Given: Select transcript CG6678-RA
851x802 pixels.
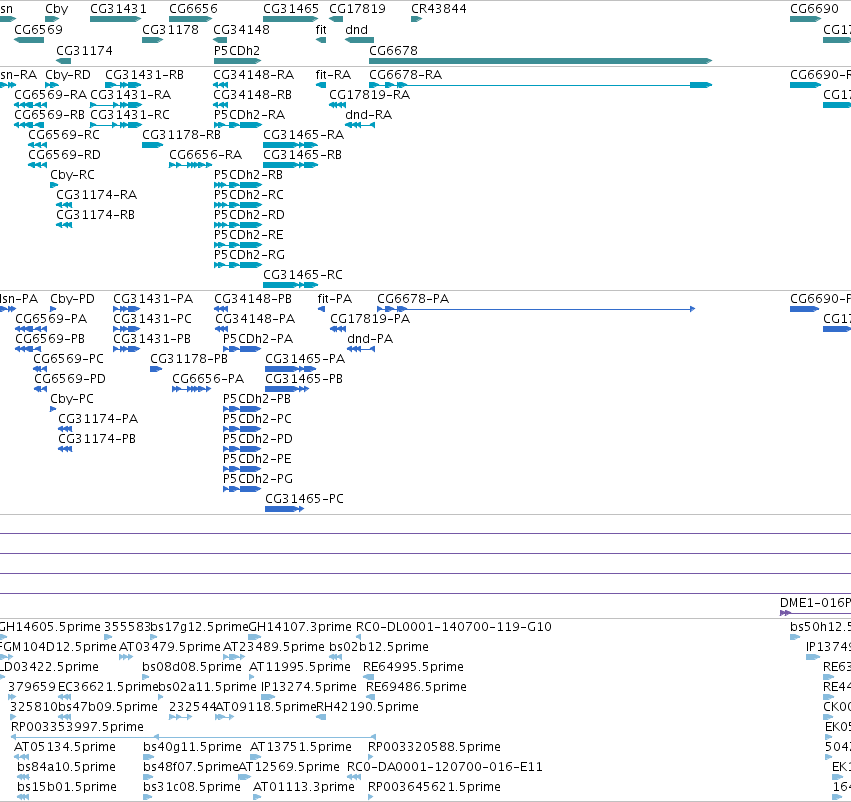Looking at the screenshot, I should 405,74.
